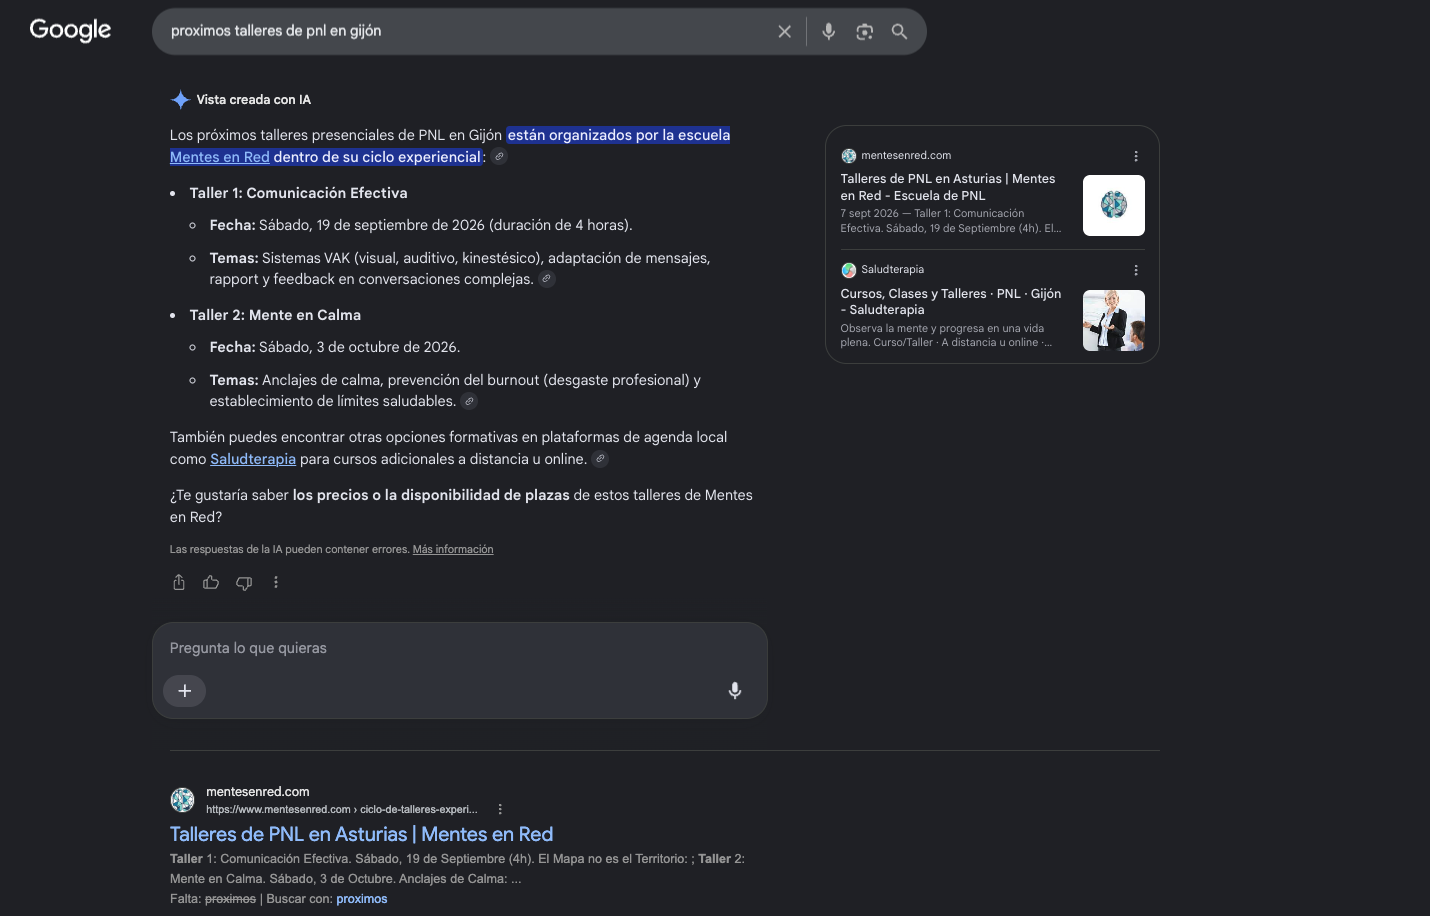Click the plus button in the follow-up box
Image resolution: width=1430 pixels, height=916 pixels.
point(185,691)
